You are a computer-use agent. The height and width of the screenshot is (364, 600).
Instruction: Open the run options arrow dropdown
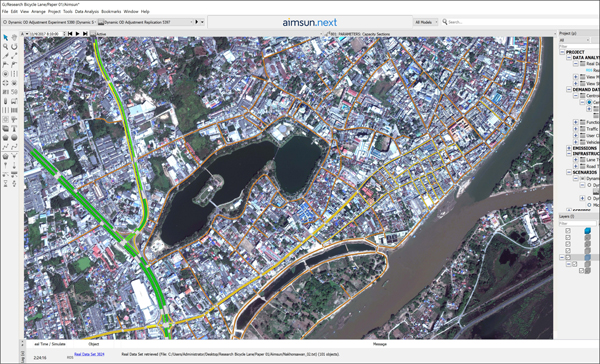(202, 22)
